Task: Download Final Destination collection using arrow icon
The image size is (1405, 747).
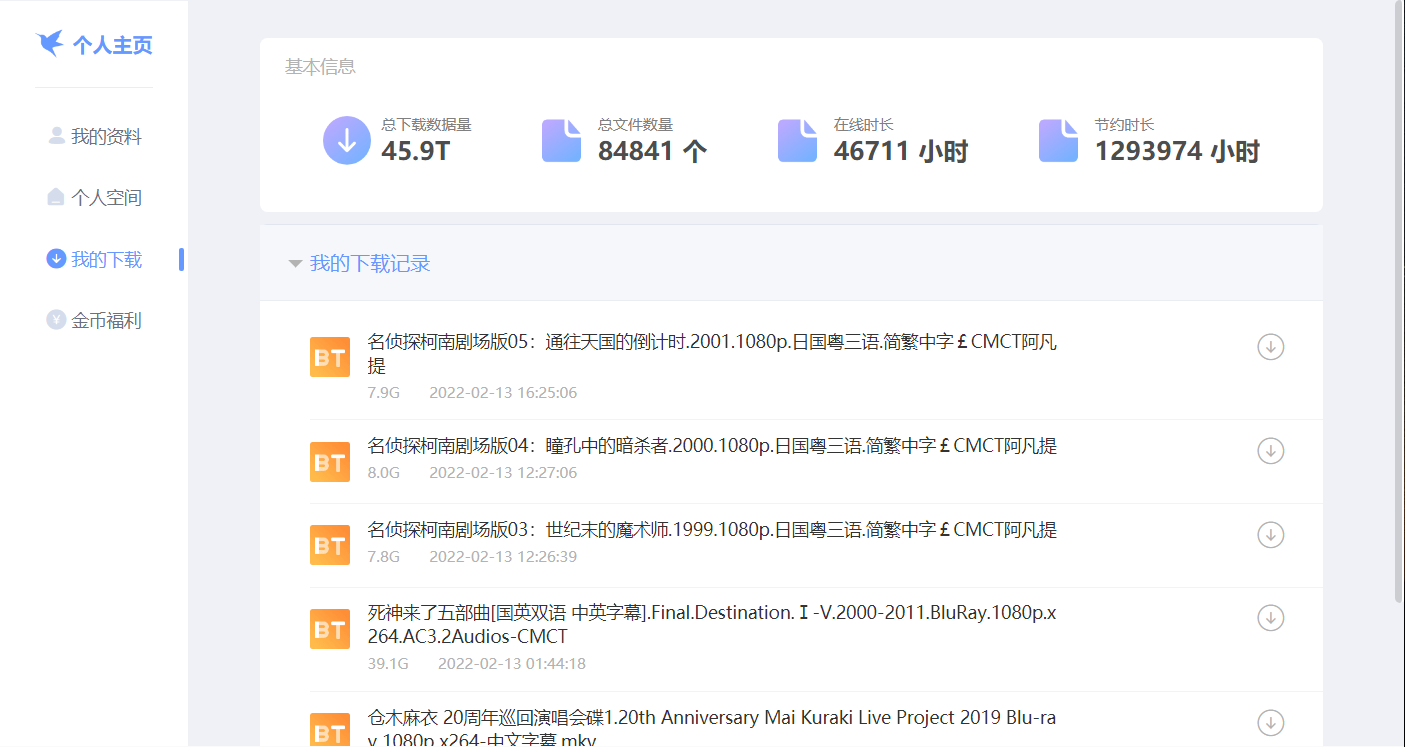Action: tap(1270, 618)
